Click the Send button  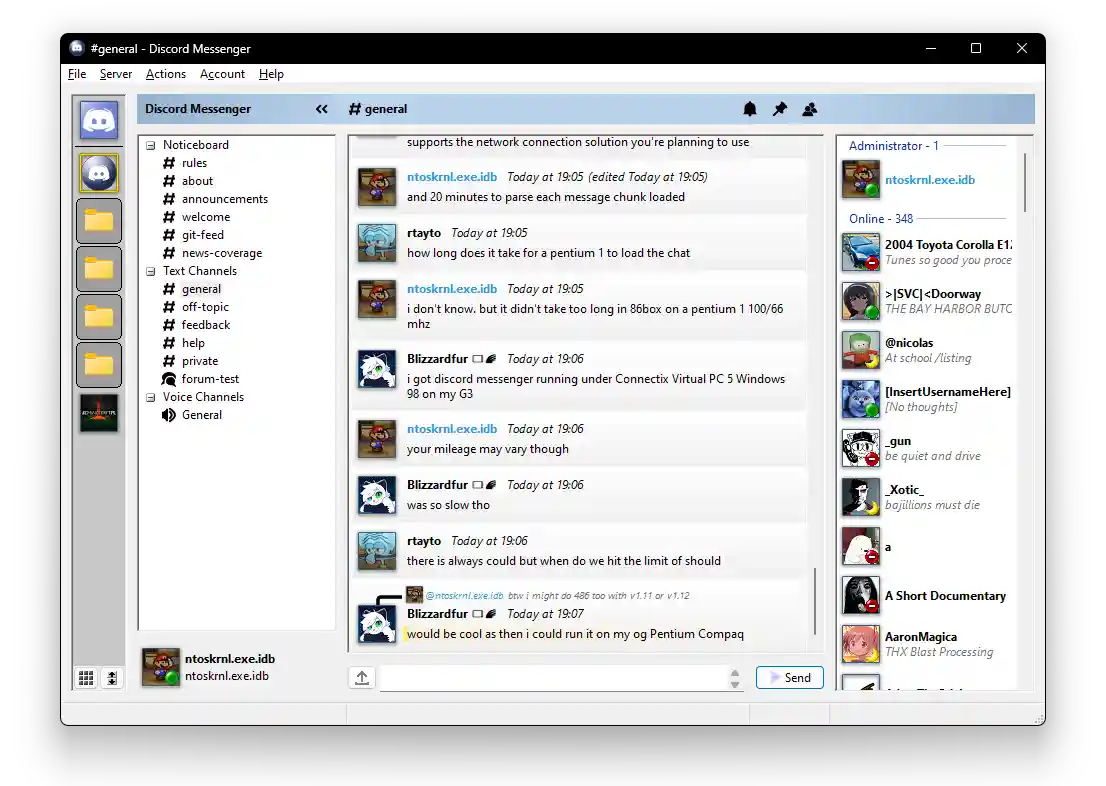pyautogui.click(x=789, y=677)
